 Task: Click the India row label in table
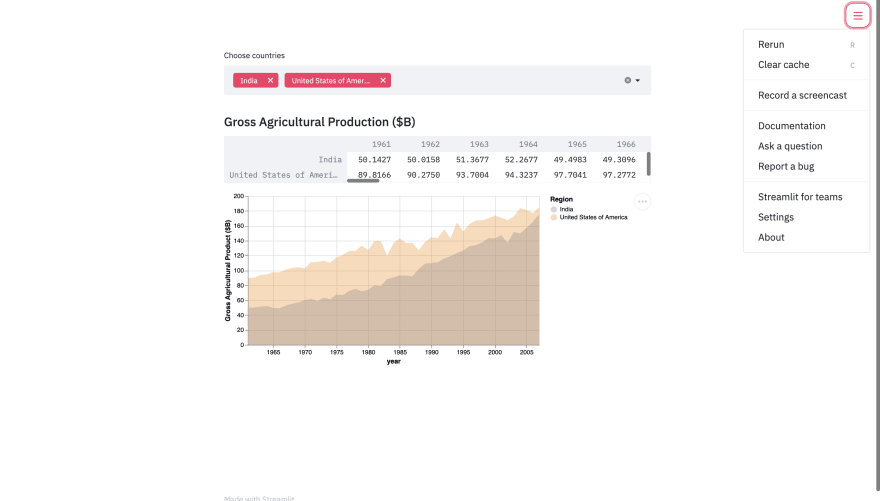(x=330, y=159)
